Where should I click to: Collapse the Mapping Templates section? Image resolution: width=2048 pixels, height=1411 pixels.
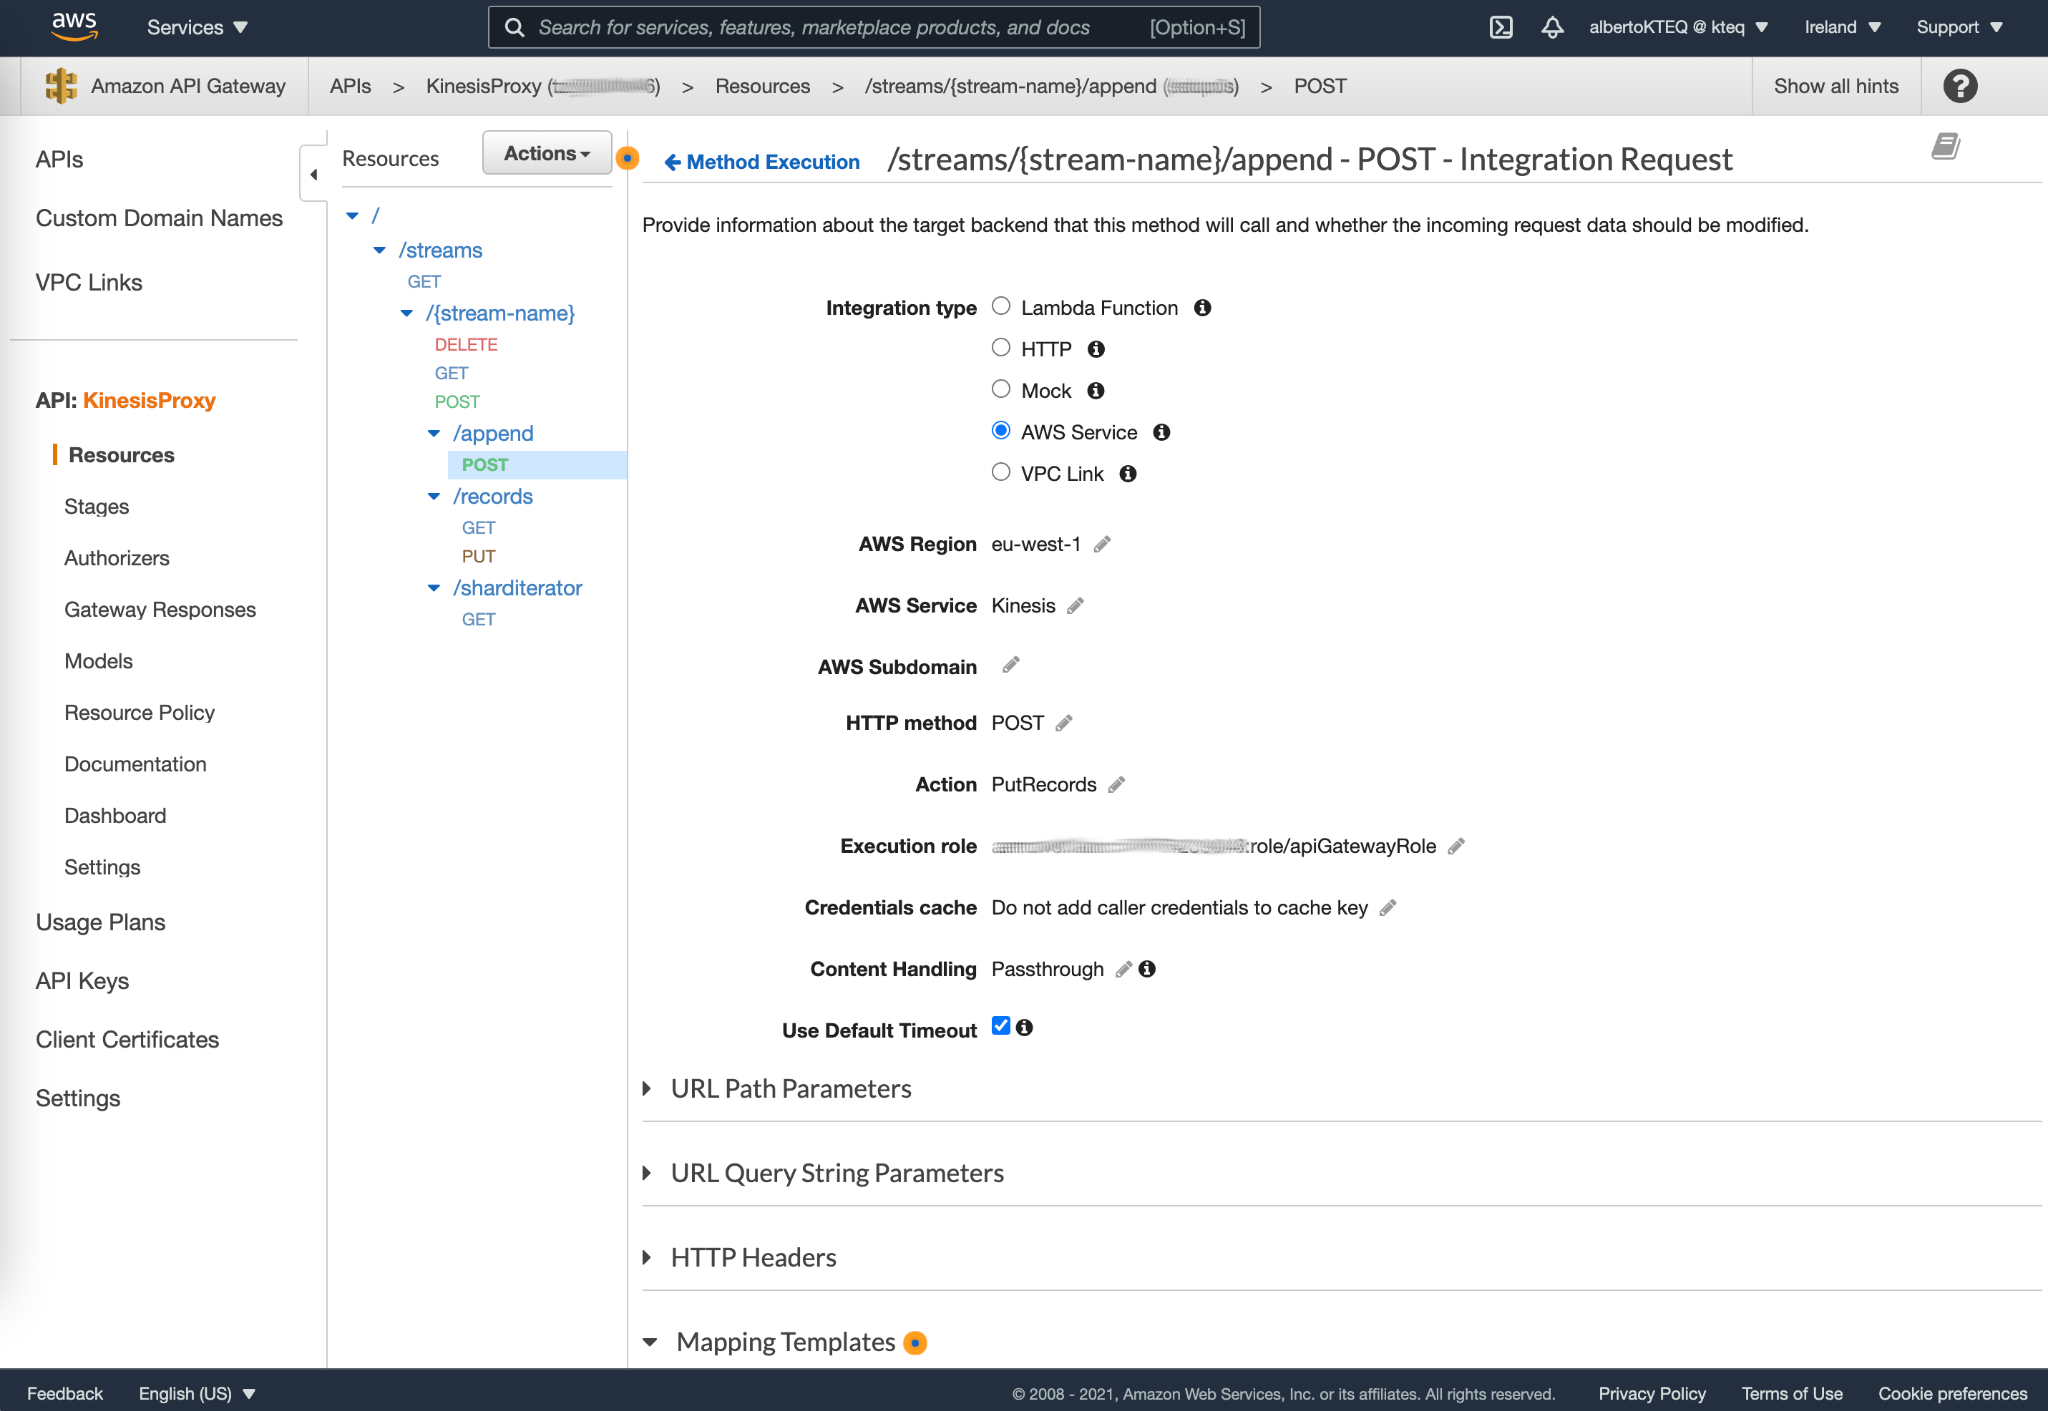[x=650, y=1342]
